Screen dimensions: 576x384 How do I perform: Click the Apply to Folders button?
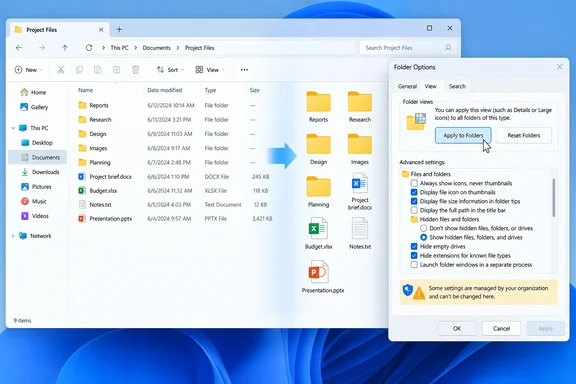click(463, 136)
